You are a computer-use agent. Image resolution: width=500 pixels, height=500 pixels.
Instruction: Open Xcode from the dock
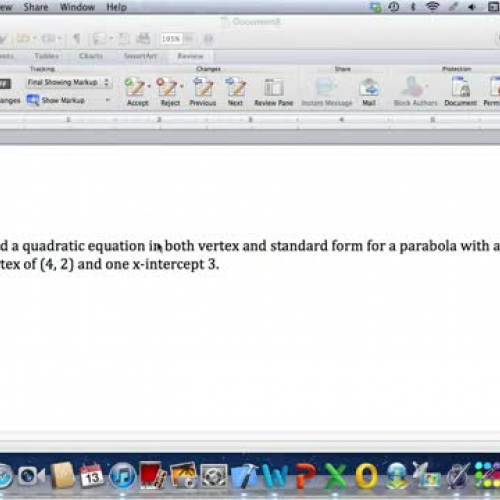[245, 476]
